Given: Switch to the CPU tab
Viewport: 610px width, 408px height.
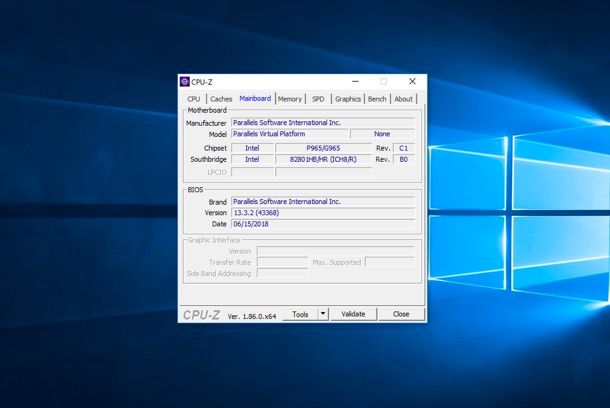Looking at the screenshot, I should click(x=193, y=99).
